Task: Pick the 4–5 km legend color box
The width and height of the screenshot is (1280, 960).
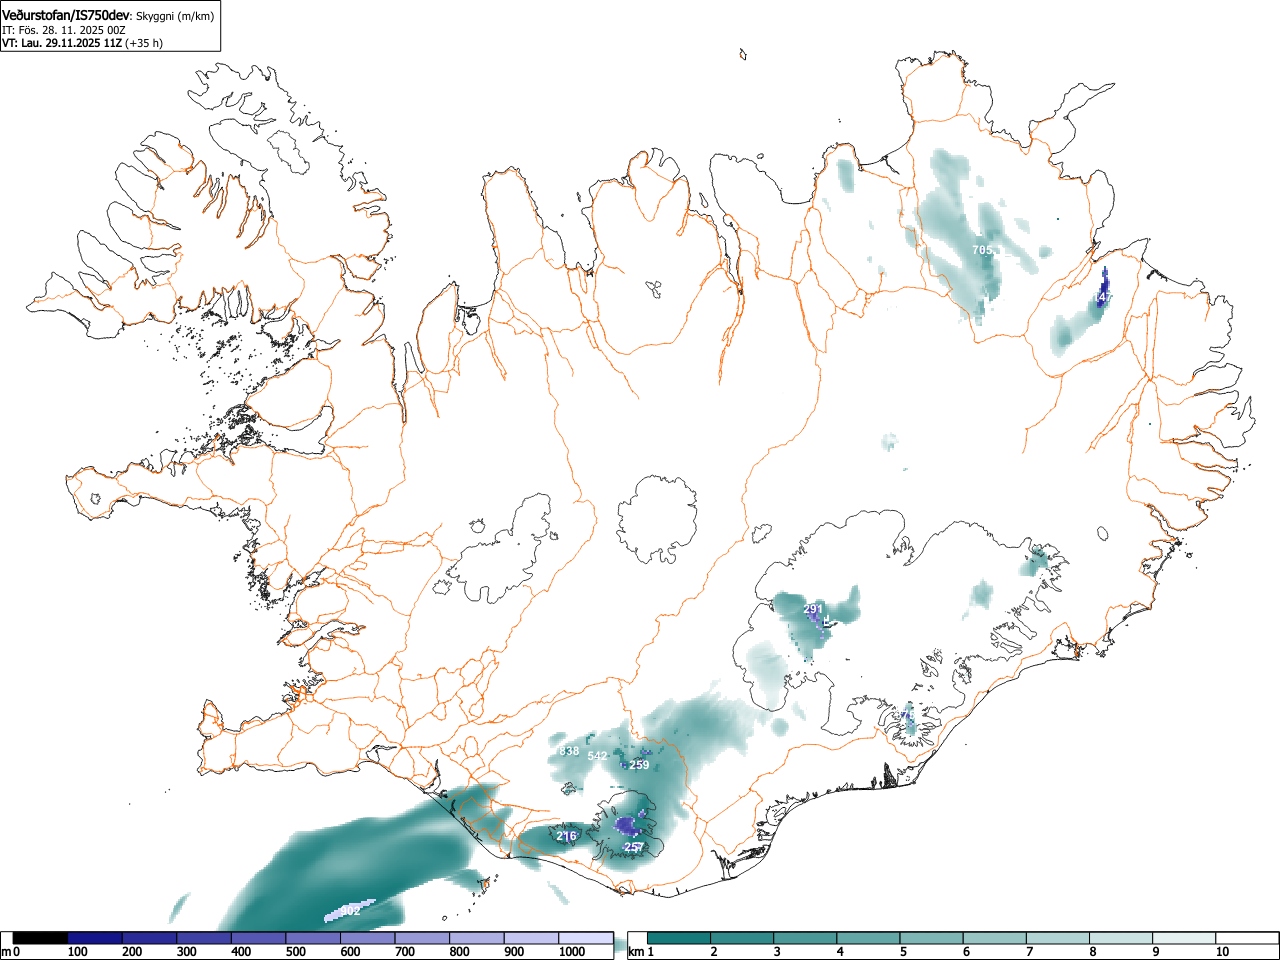Action: tap(868, 938)
